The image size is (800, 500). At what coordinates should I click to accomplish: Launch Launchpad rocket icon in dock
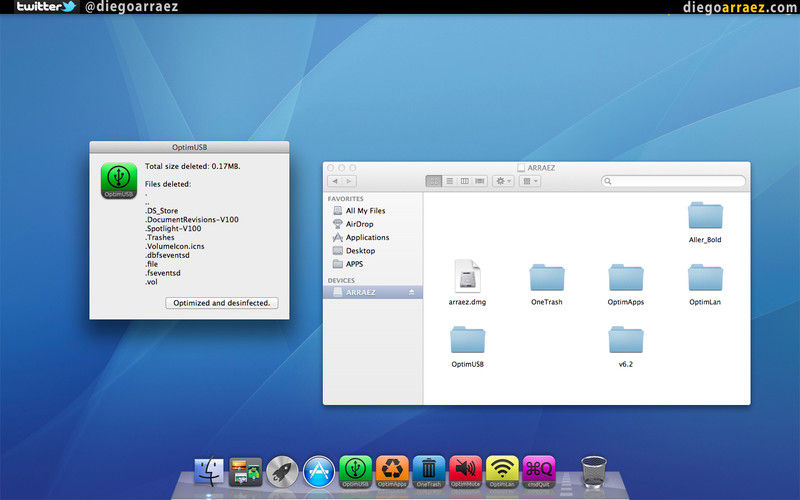click(282, 471)
